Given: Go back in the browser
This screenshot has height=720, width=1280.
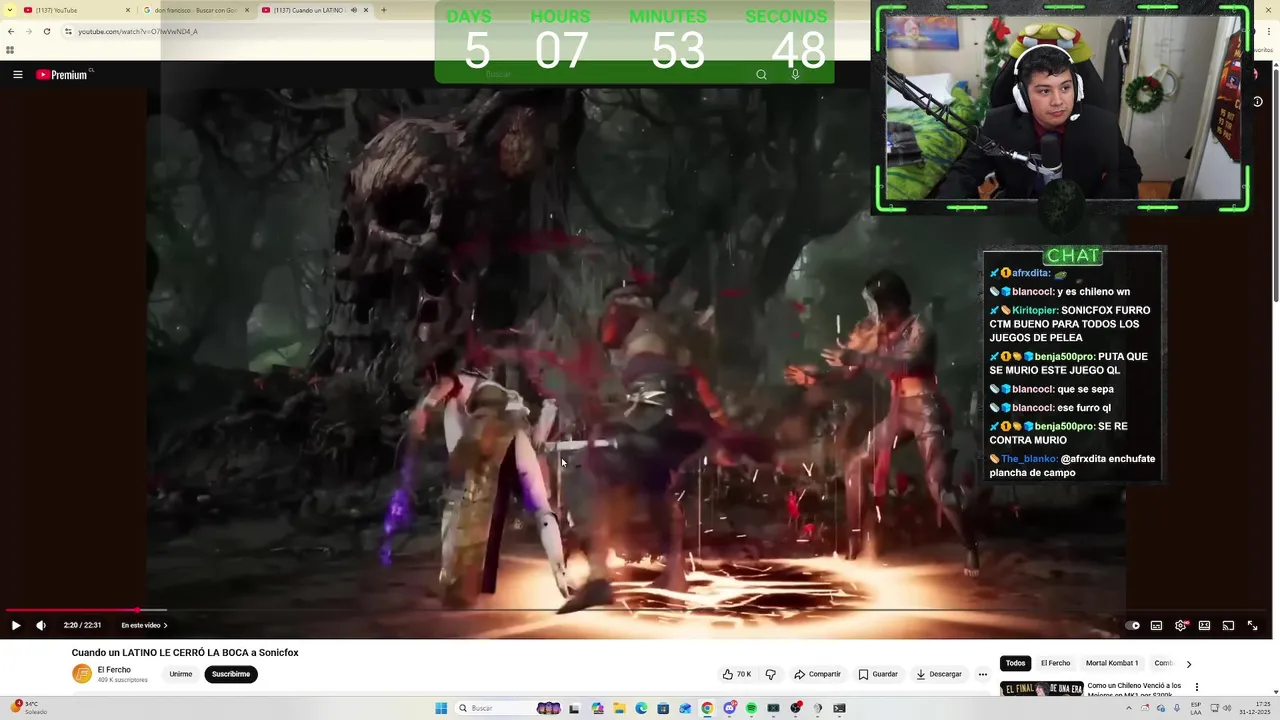Looking at the screenshot, I should tap(11, 31).
